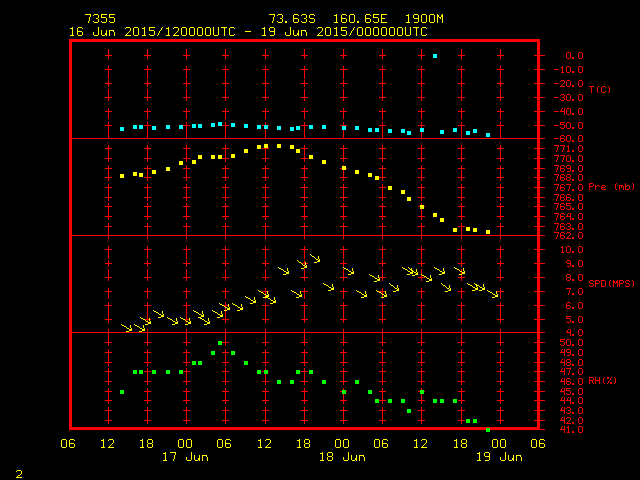Select the longitude text 160.65E
The height and width of the screenshot is (480, 640).
[x=360, y=19]
